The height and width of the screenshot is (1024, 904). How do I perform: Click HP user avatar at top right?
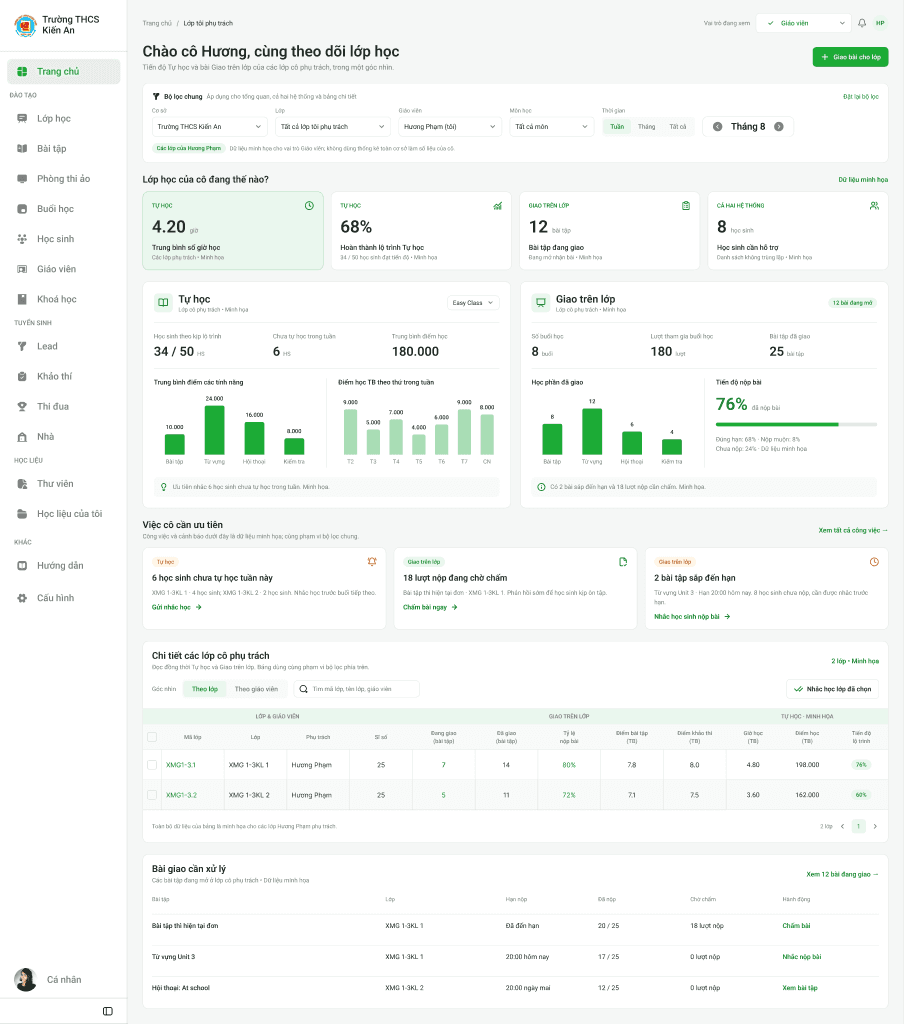pyautogui.click(x=880, y=23)
